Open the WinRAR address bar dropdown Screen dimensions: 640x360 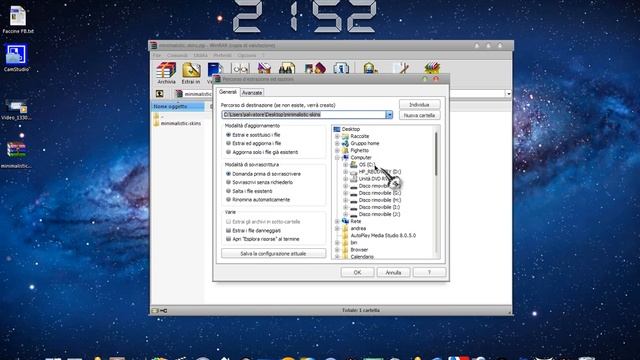508,94
